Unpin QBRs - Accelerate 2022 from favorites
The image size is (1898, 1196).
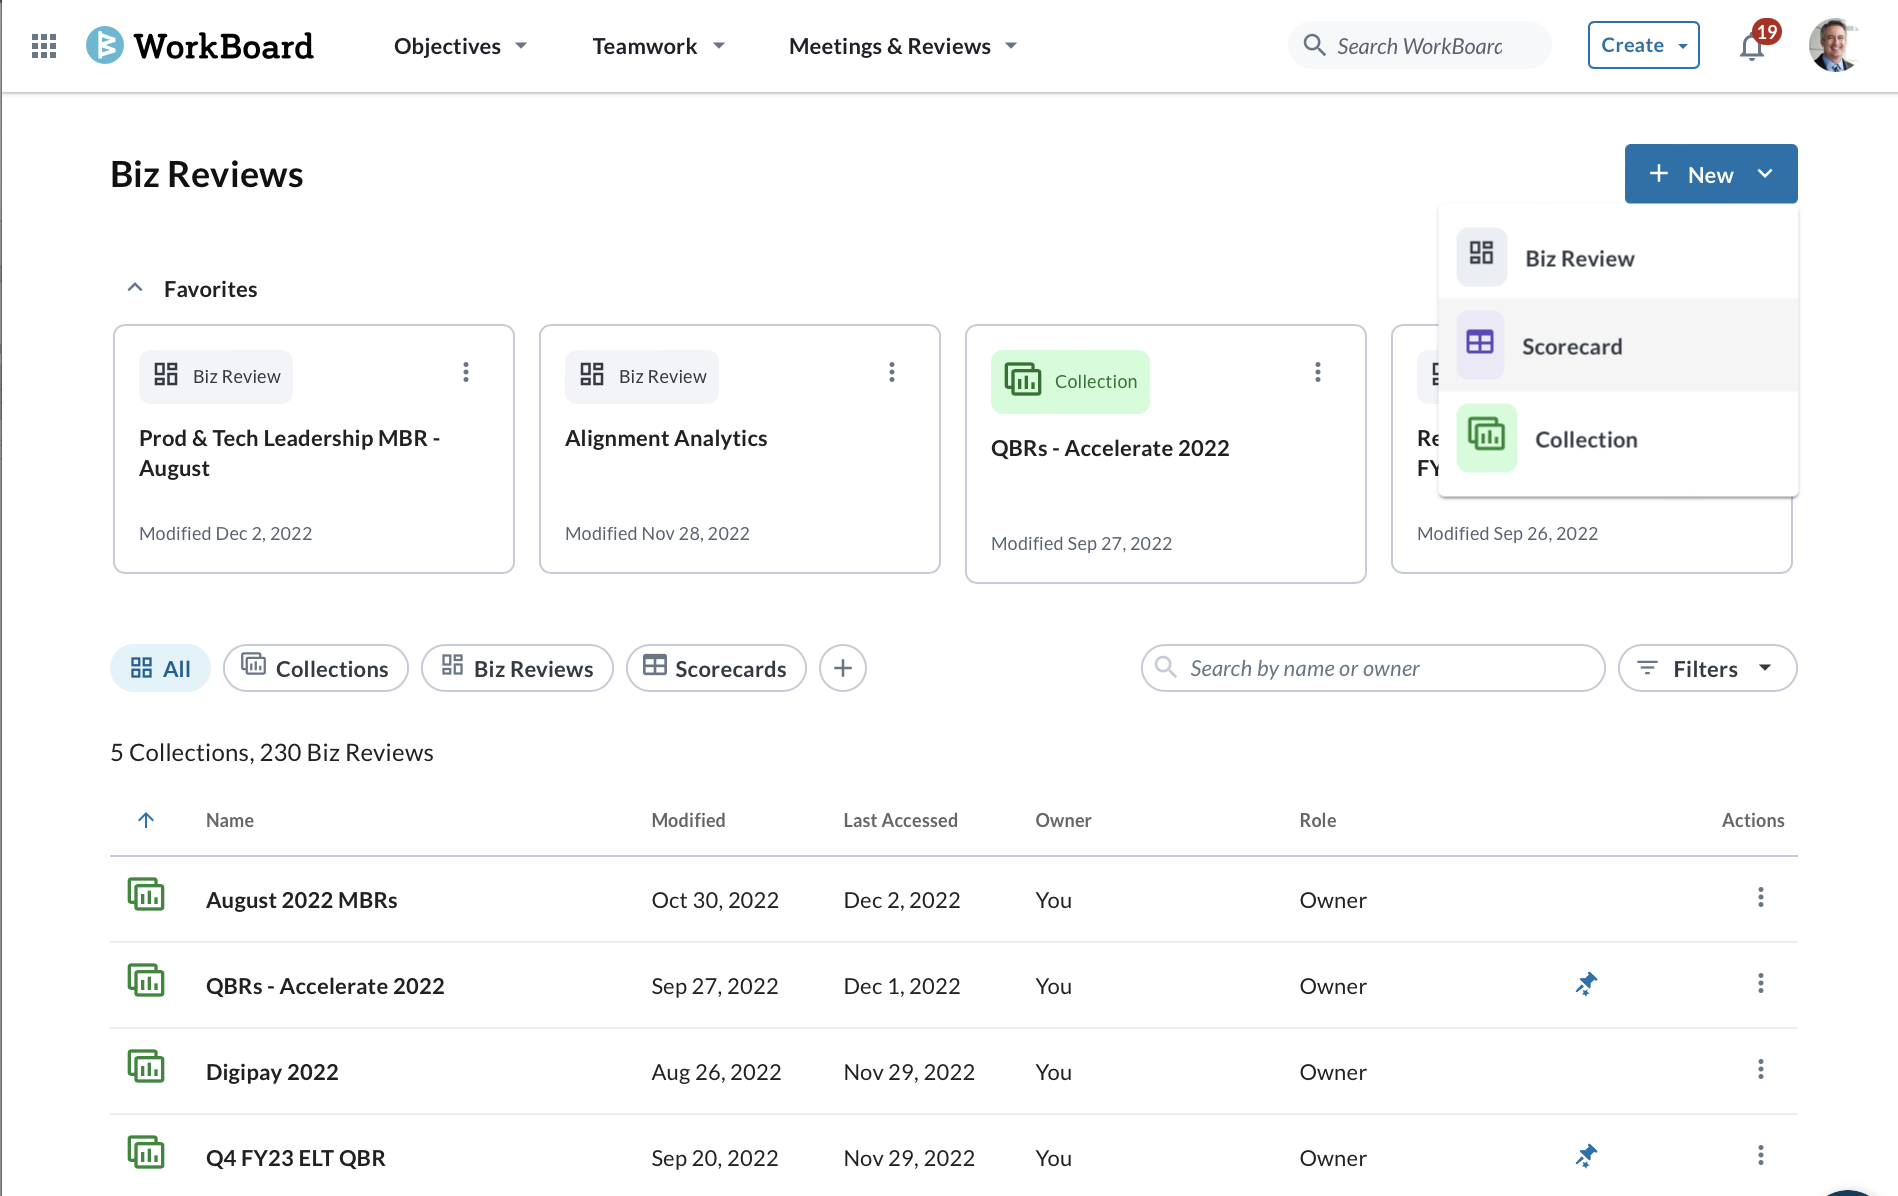1586,984
